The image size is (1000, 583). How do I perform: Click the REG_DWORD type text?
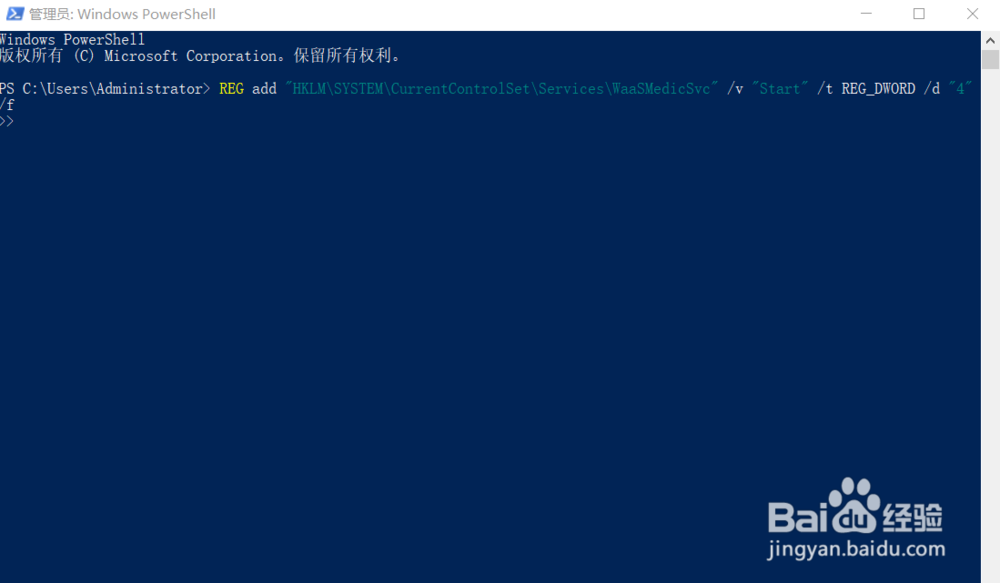tap(878, 89)
